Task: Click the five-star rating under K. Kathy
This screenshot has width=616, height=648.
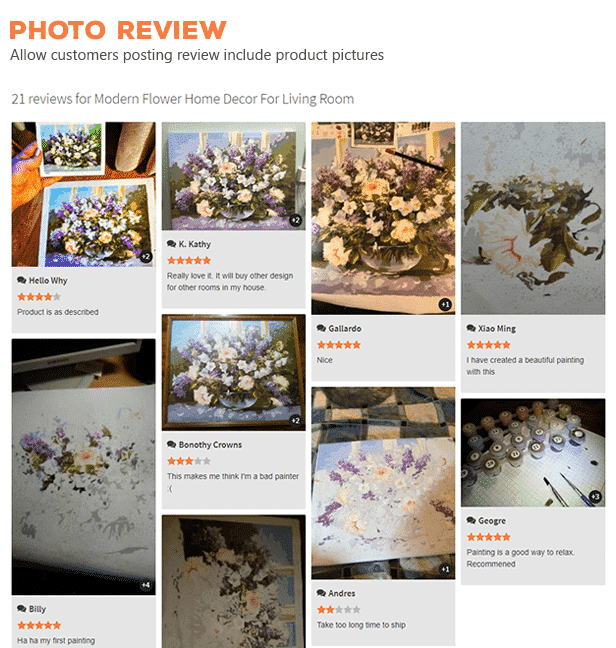Action: pos(189,260)
